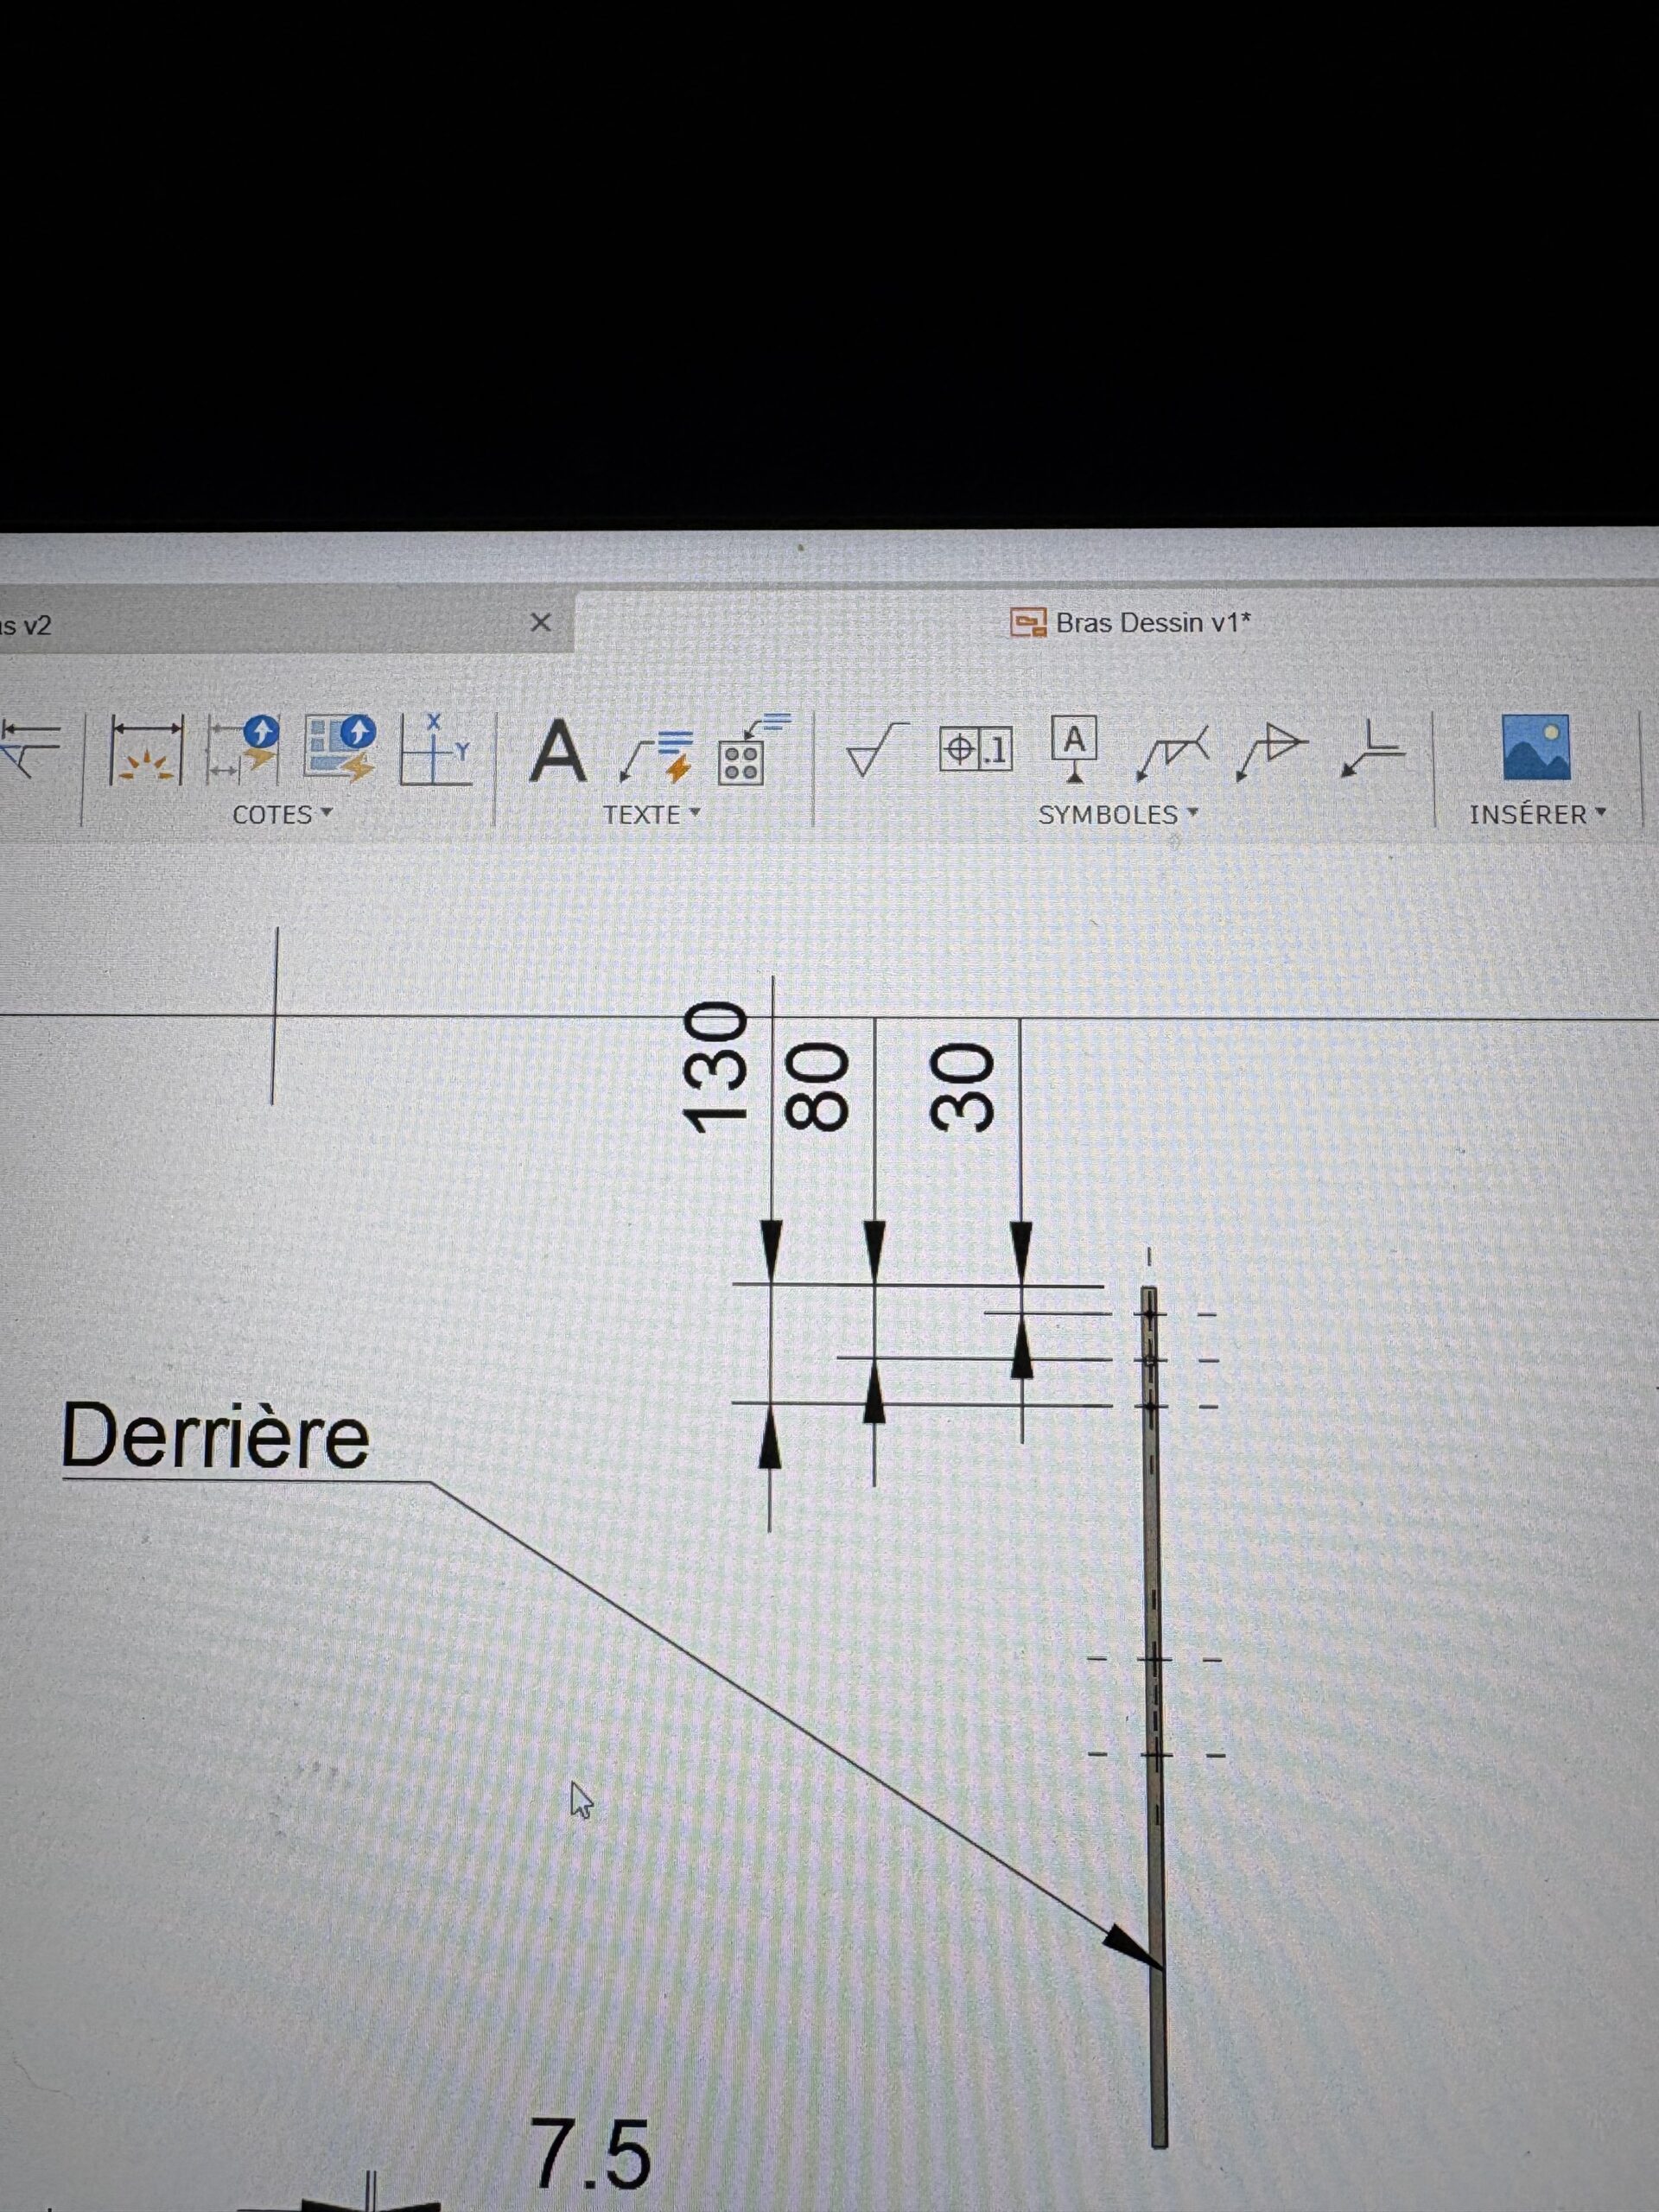Select the Feature Control Frame icon
1659x2212 pixels.
pyautogui.click(x=975, y=749)
